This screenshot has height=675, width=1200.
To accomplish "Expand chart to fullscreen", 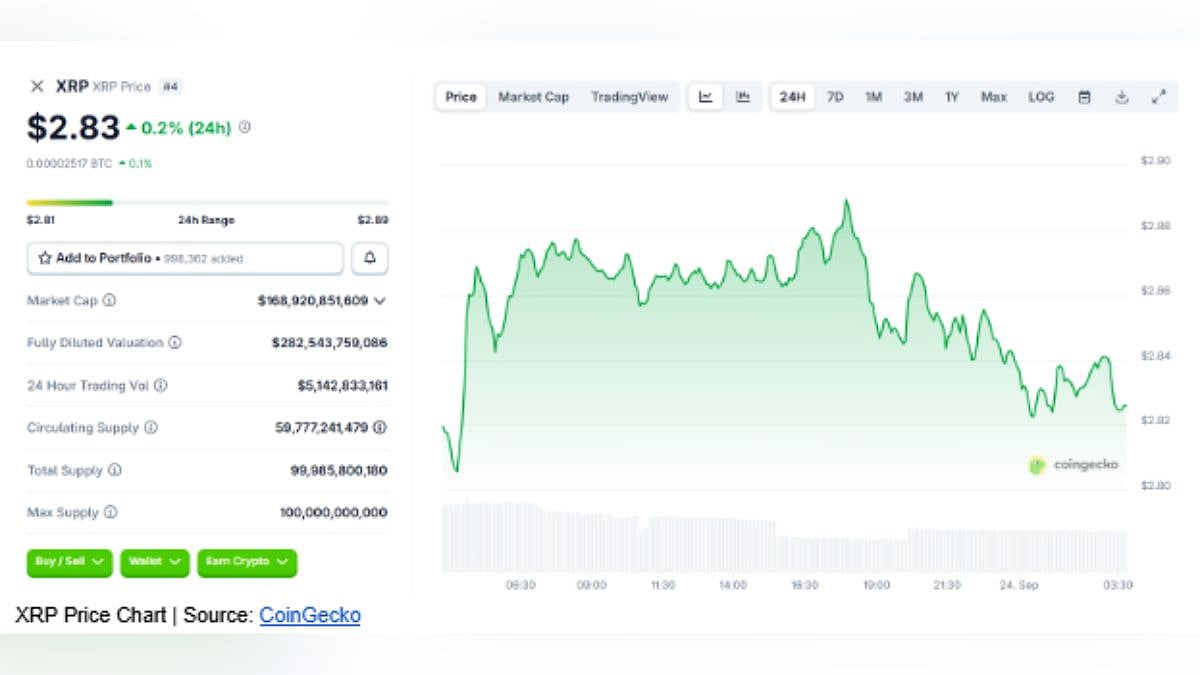I will (1159, 97).
